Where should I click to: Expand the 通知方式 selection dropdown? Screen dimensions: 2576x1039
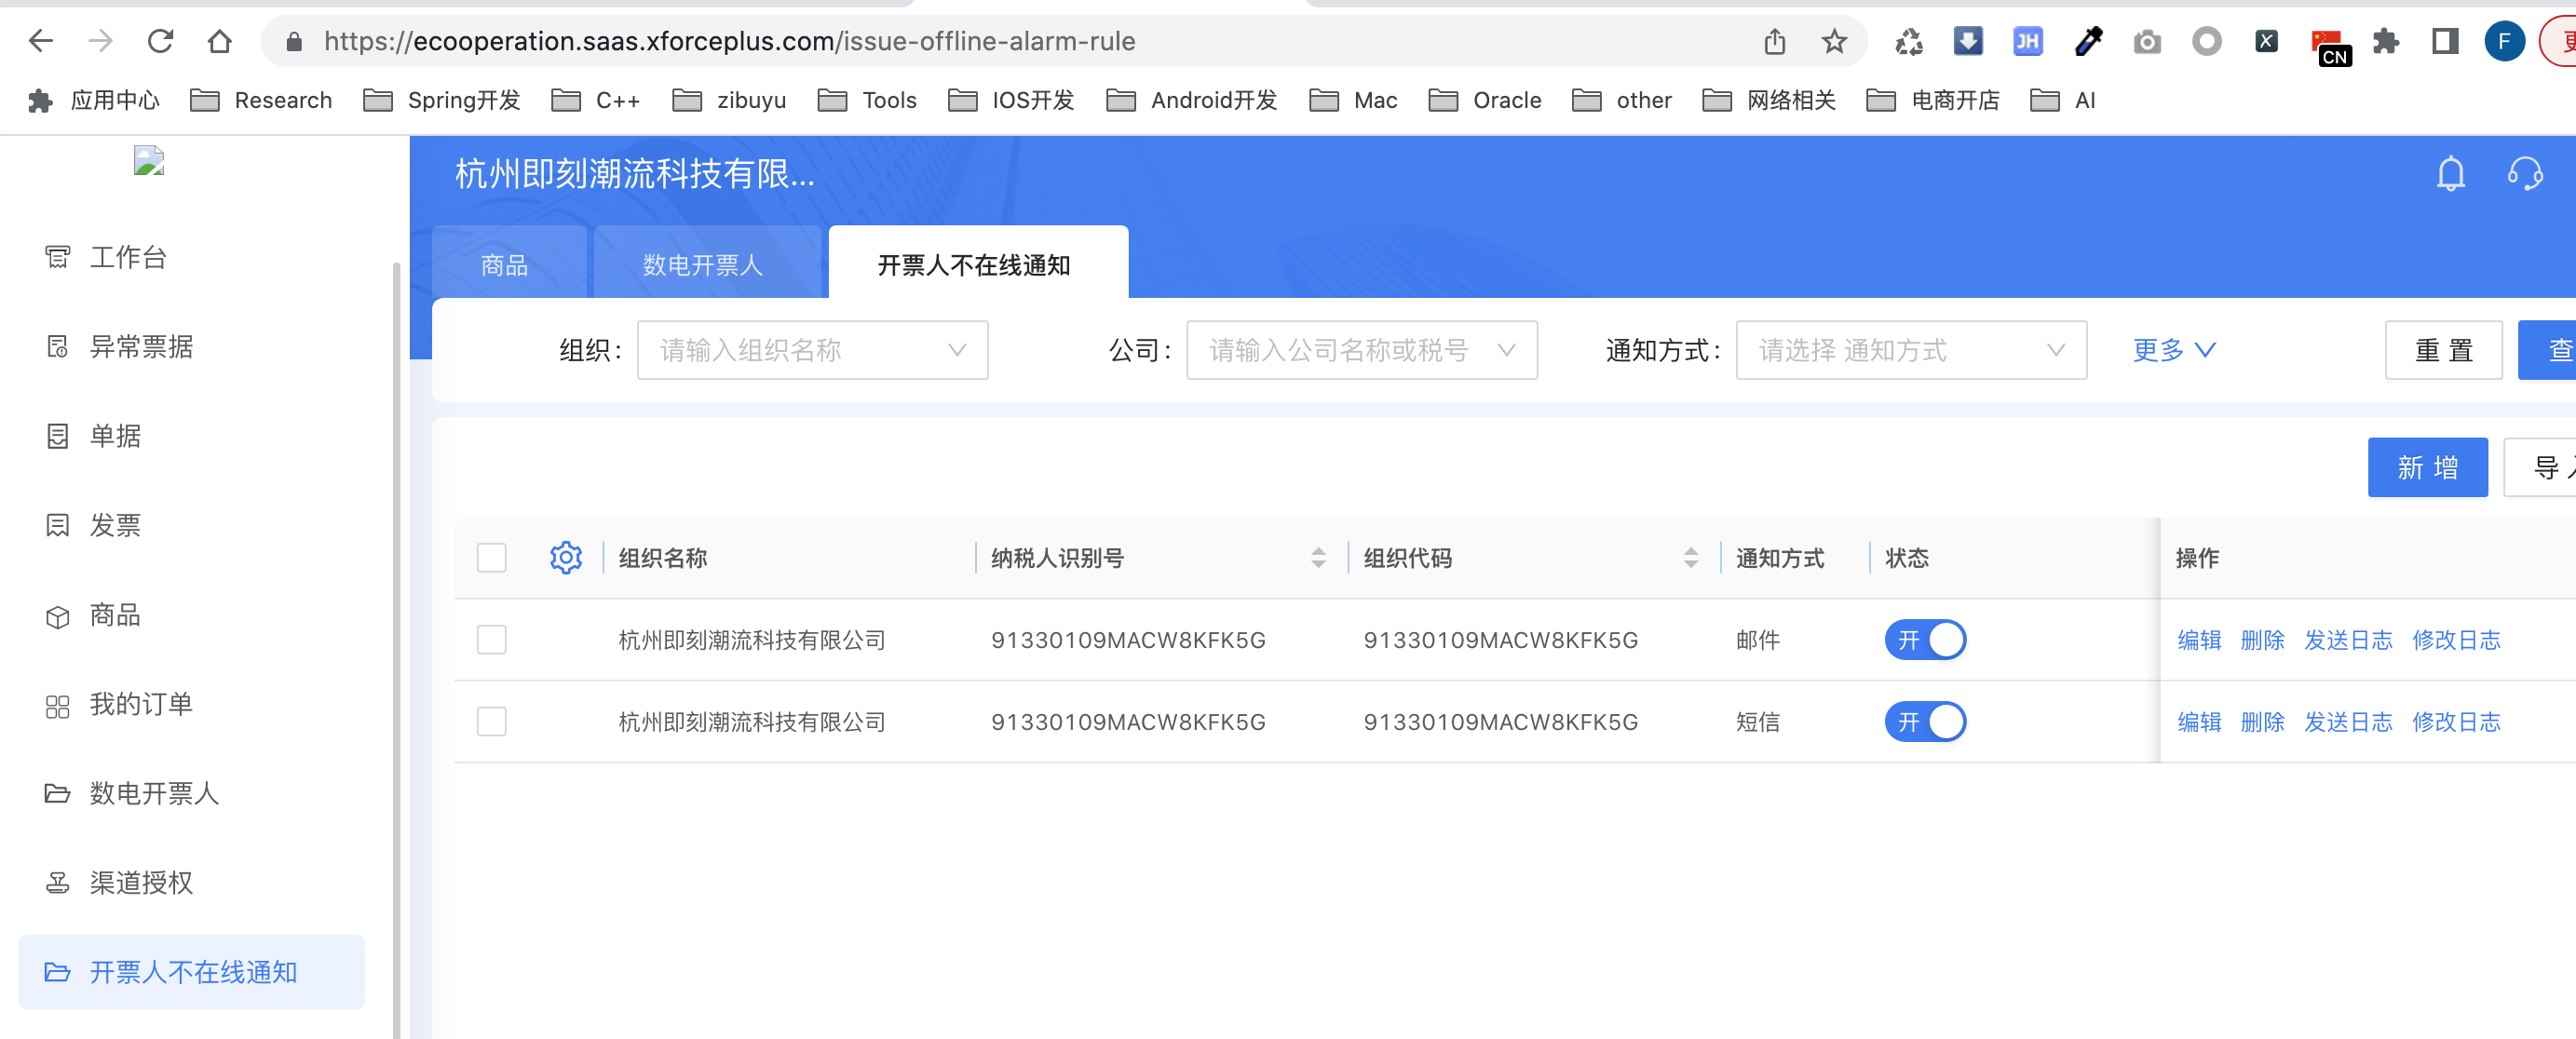click(1910, 350)
